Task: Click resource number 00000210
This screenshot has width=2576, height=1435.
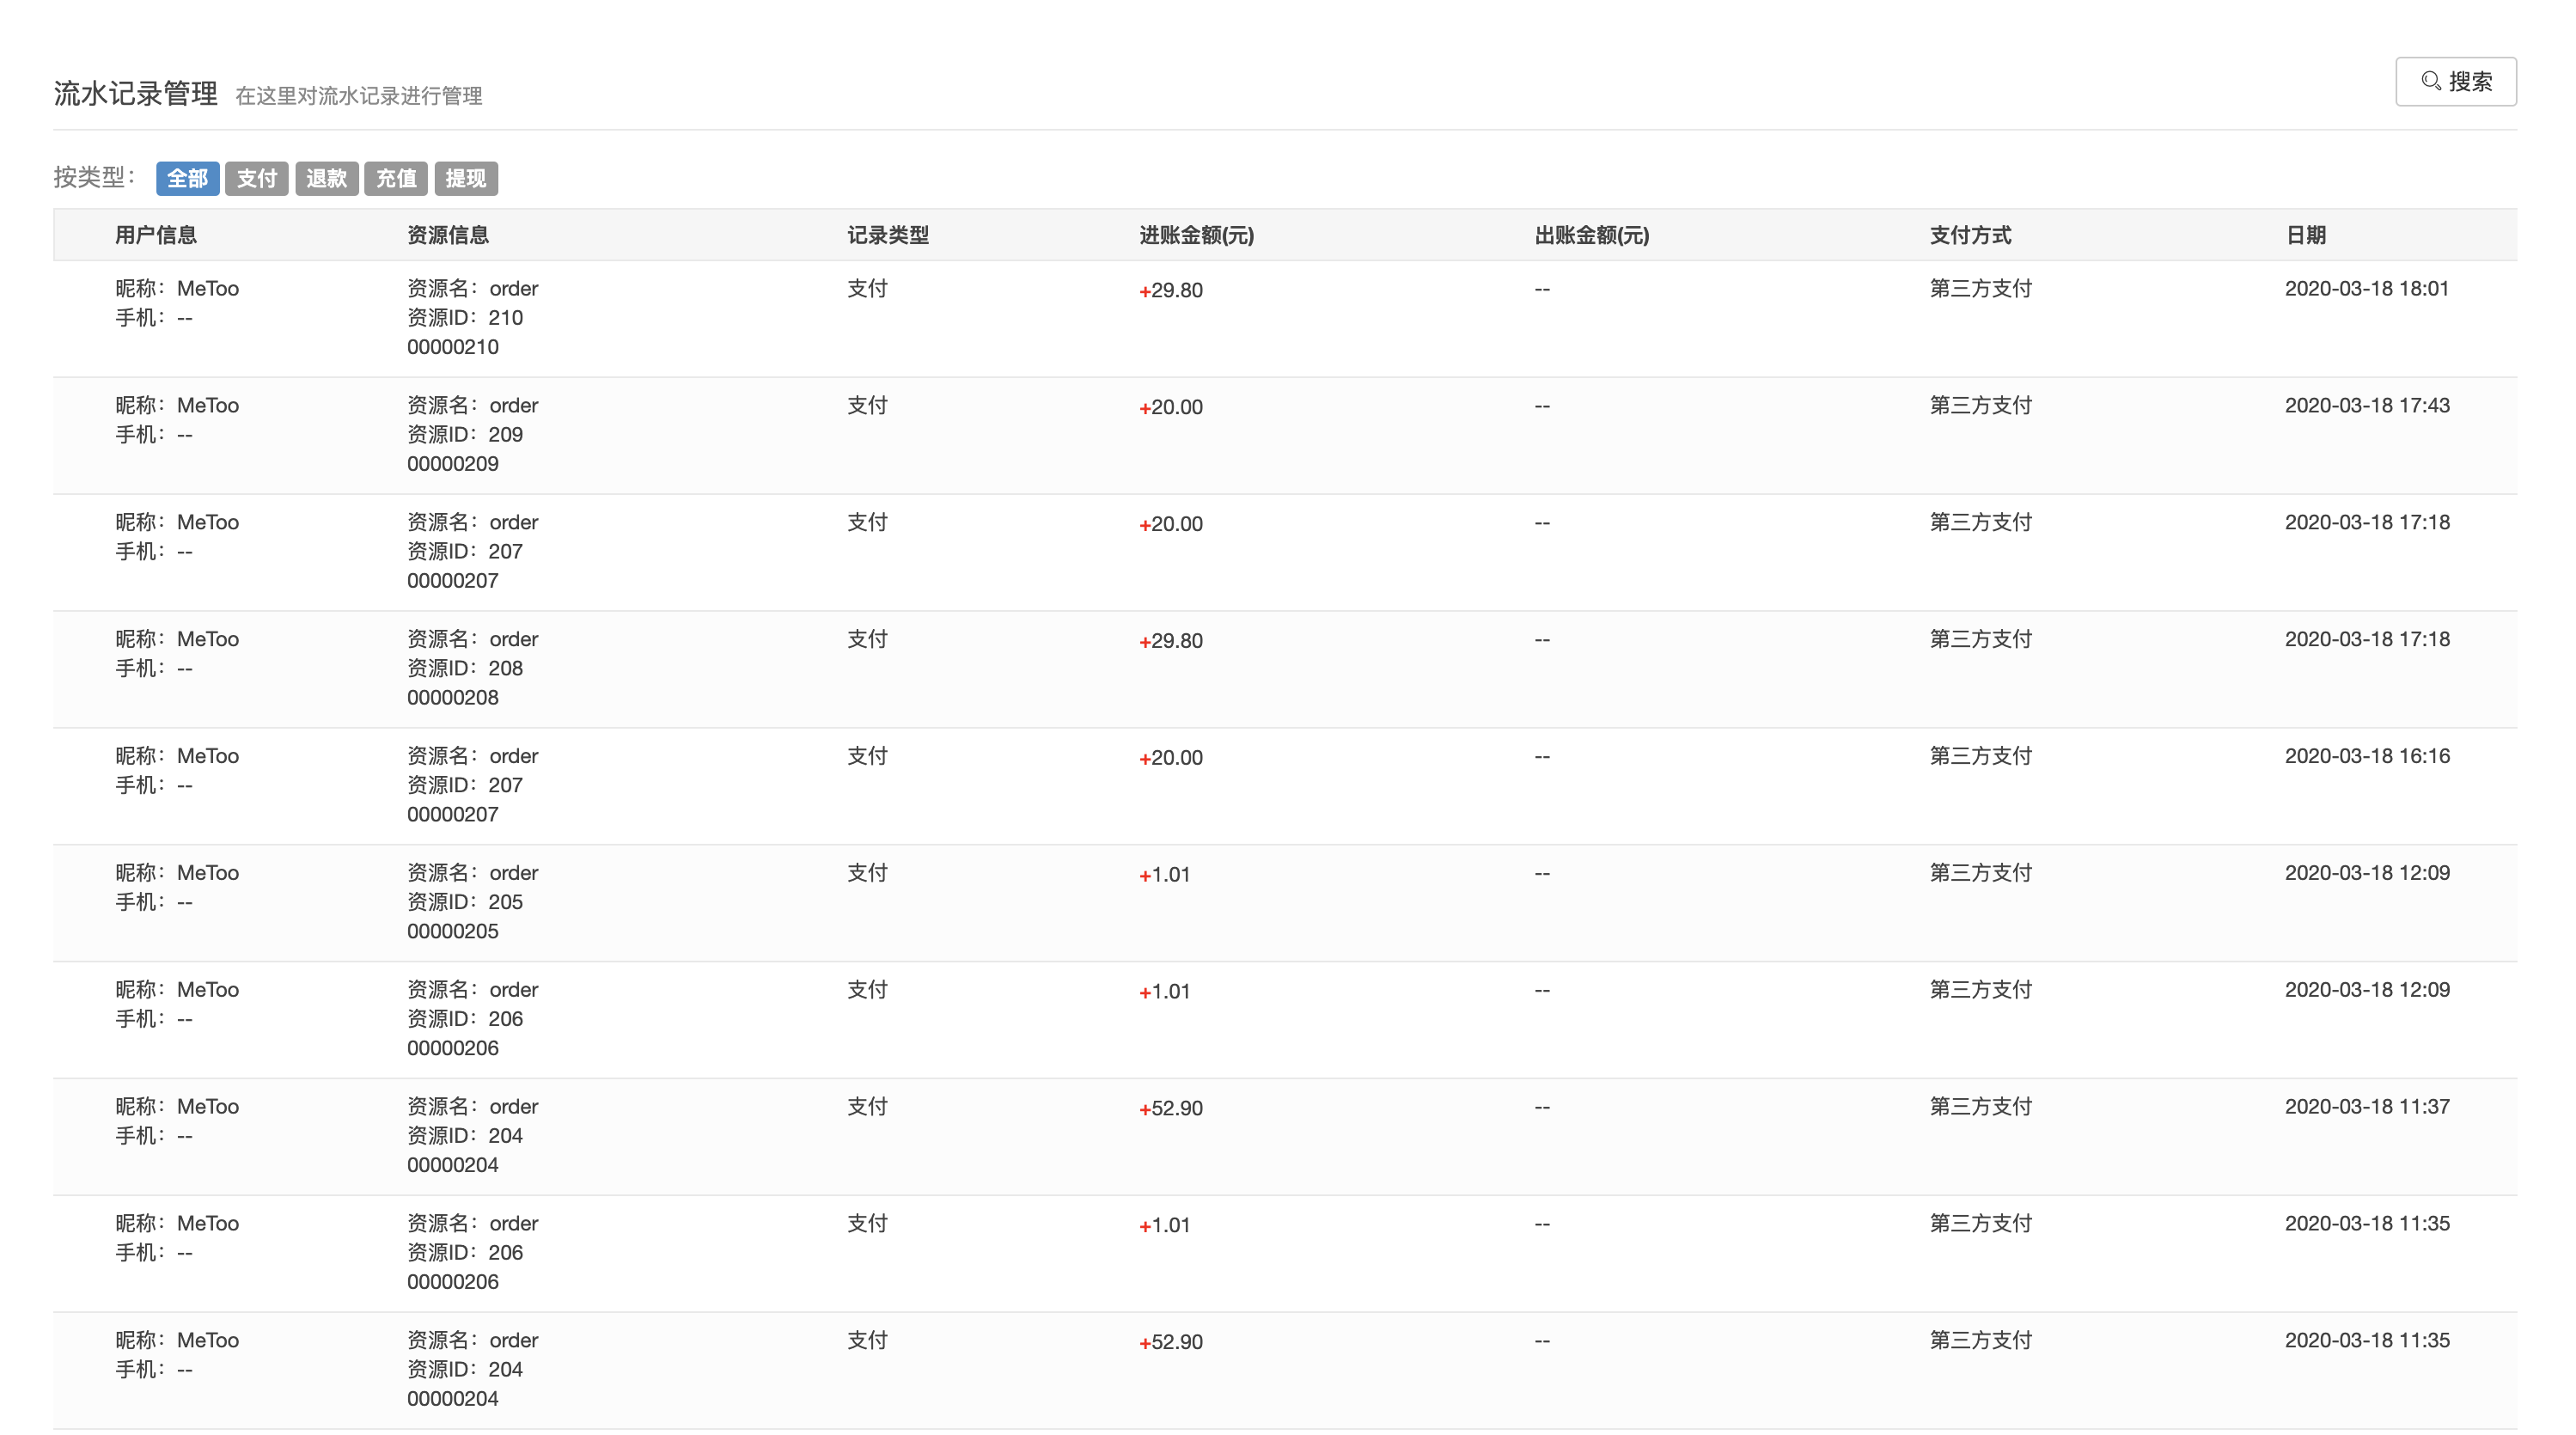Action: coord(453,347)
